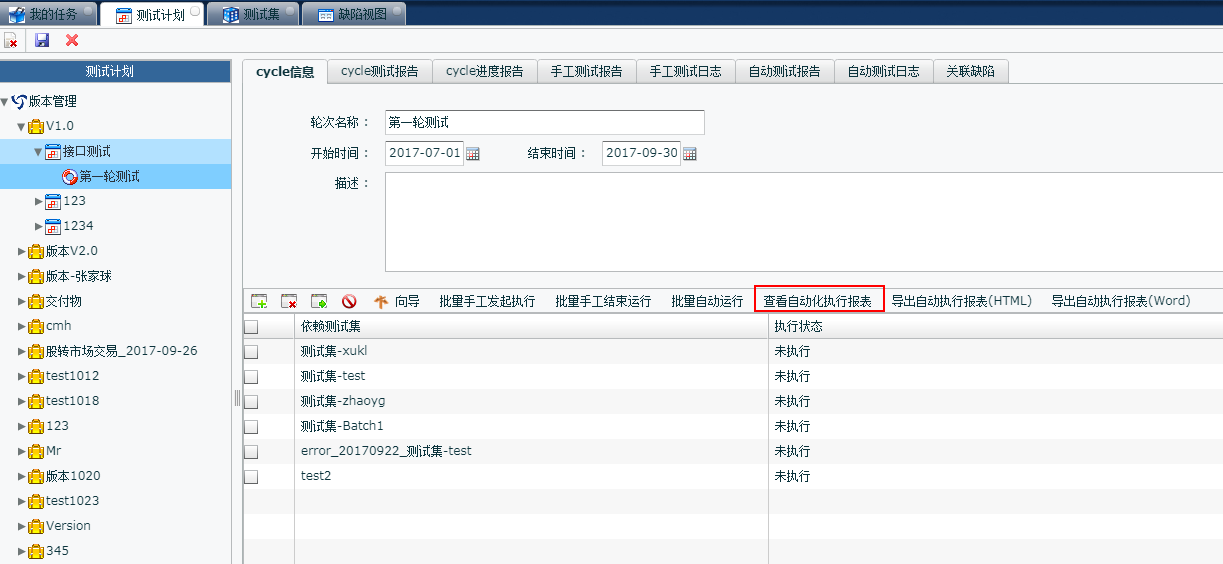This screenshot has width=1223, height=564.
Task: Click 查看自动化执行报表 button
Action: [x=818, y=301]
